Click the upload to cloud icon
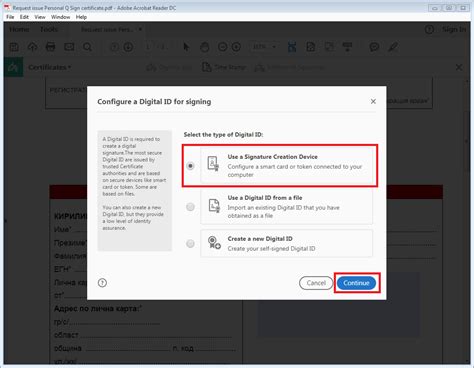 (32, 47)
